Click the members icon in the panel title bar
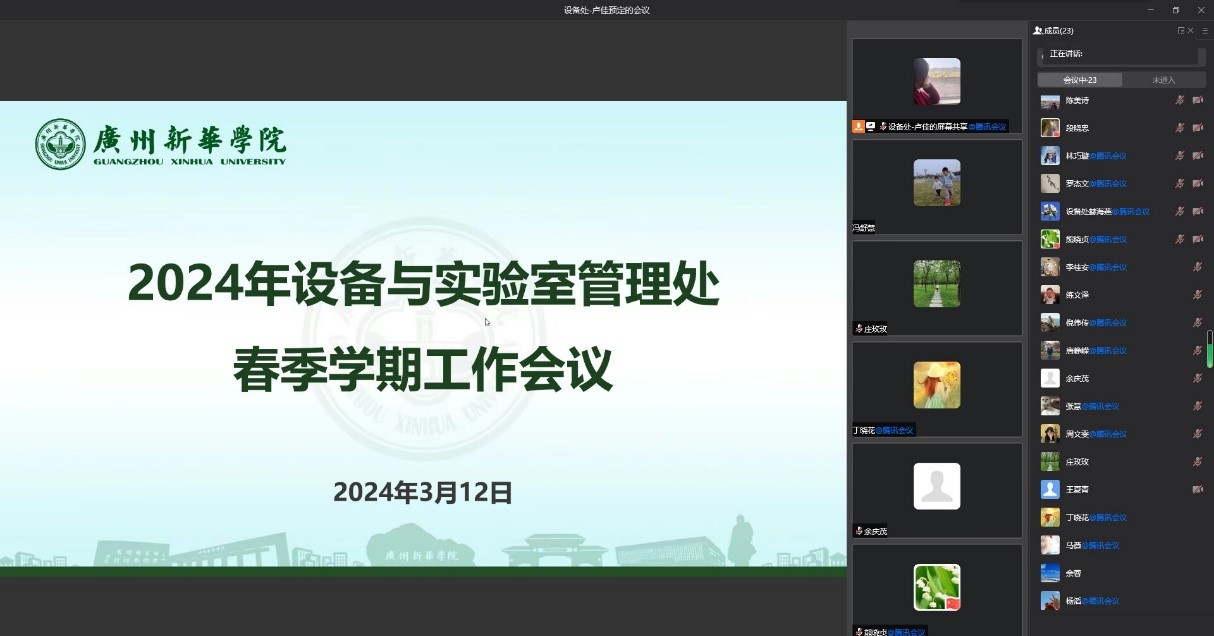The width and height of the screenshot is (1214, 636). pos(1037,30)
